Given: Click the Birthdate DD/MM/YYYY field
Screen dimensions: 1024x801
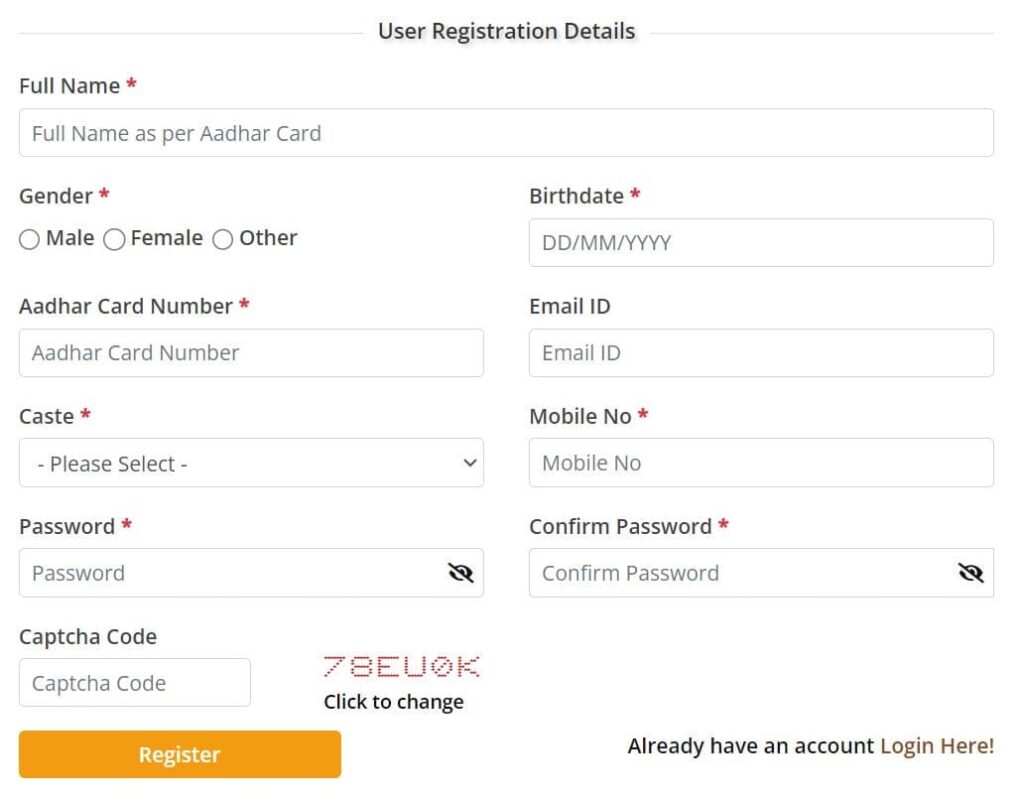Looking at the screenshot, I should (761, 243).
